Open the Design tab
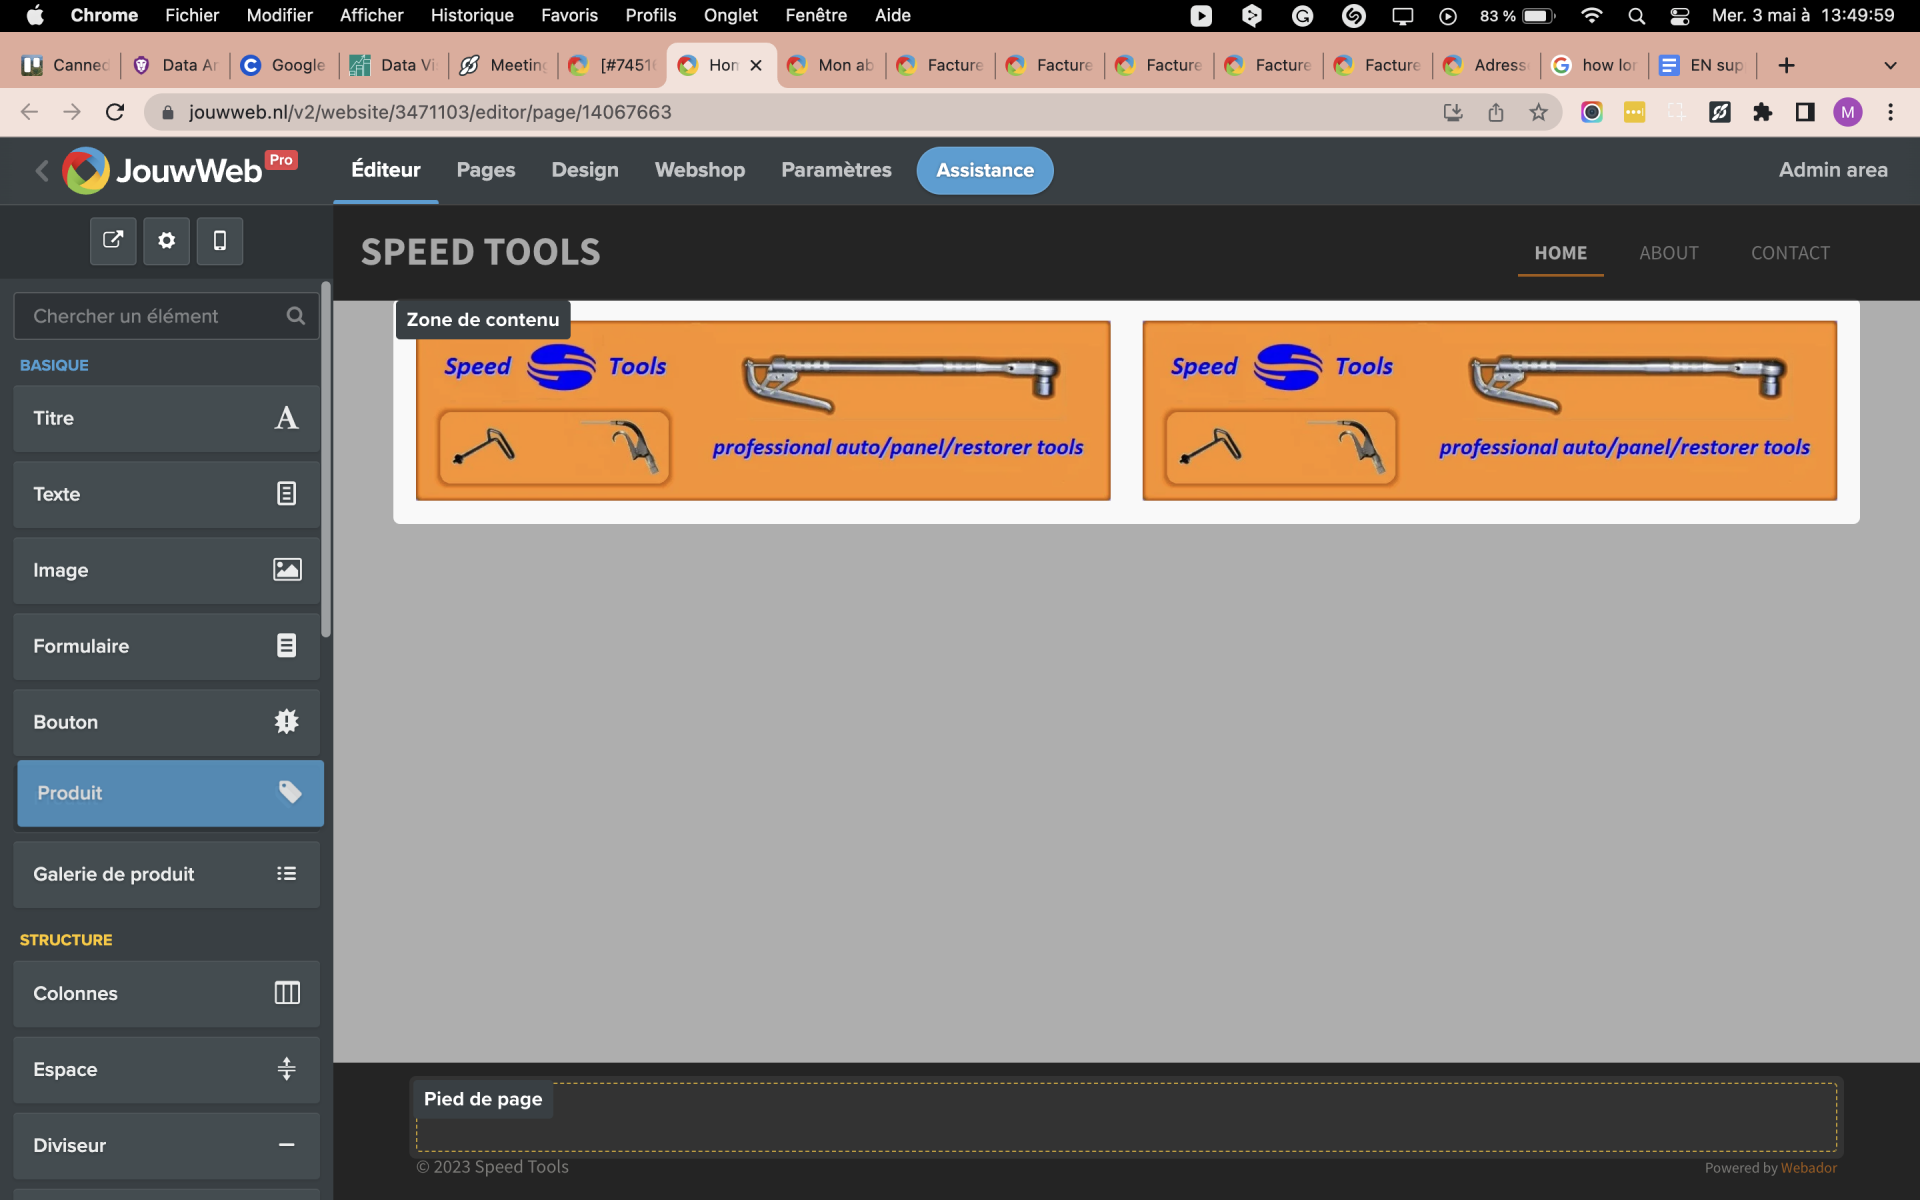Screen dimensions: 1920x1200 point(585,170)
